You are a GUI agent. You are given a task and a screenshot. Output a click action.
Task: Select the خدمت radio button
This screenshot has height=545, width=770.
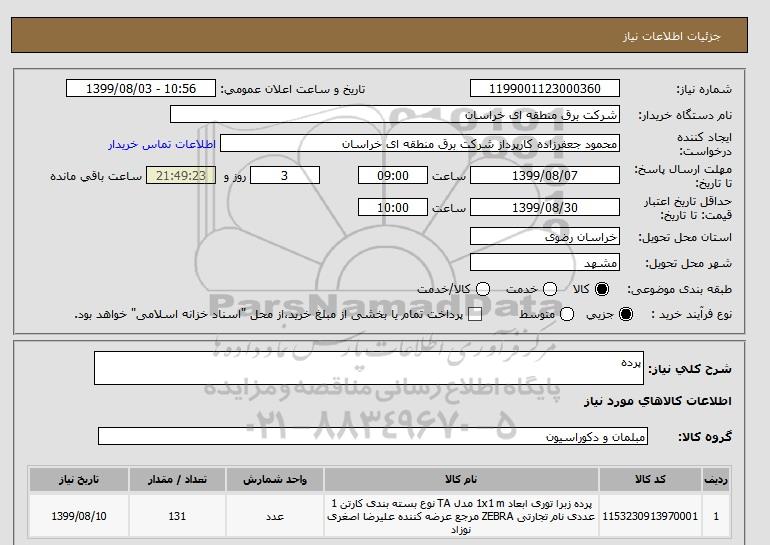(550, 289)
